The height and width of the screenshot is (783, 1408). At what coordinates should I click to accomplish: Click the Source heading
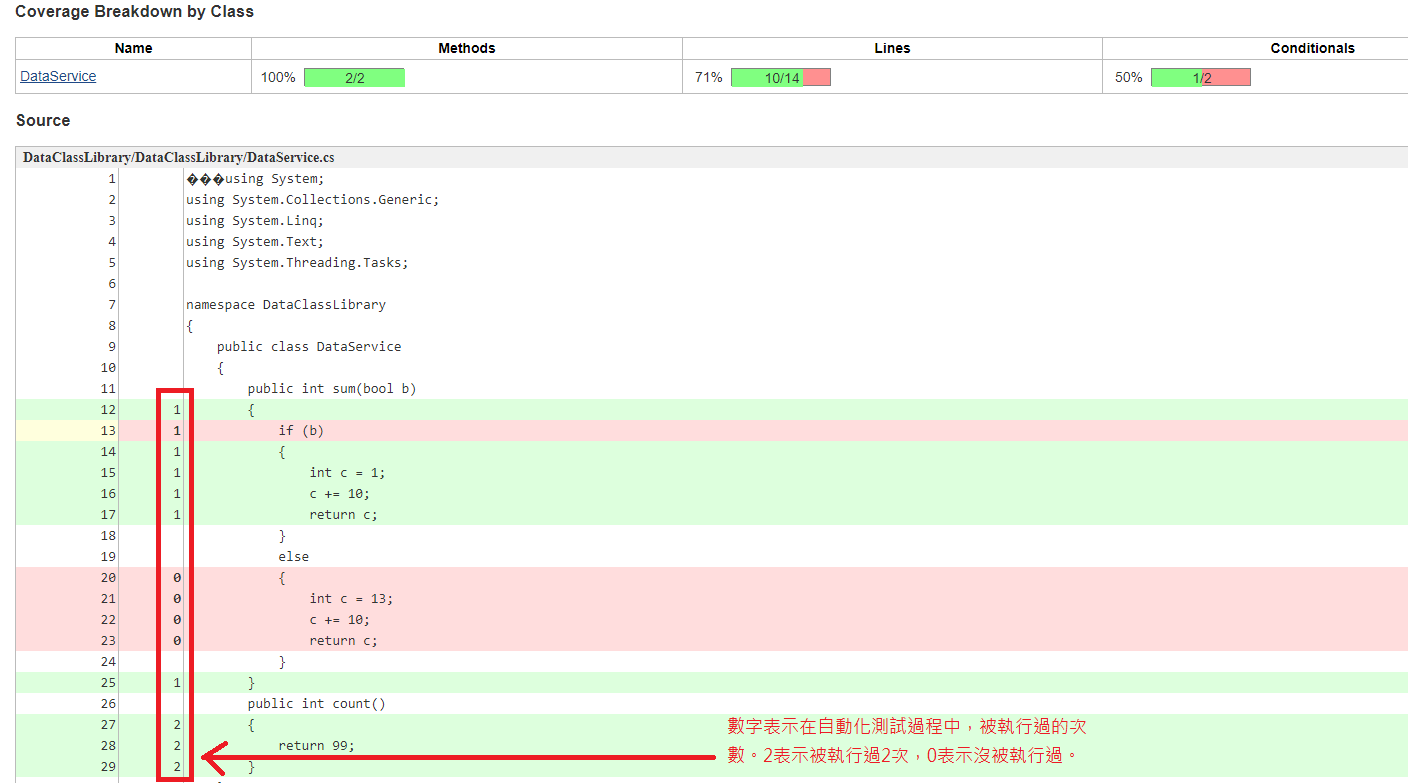pos(43,120)
